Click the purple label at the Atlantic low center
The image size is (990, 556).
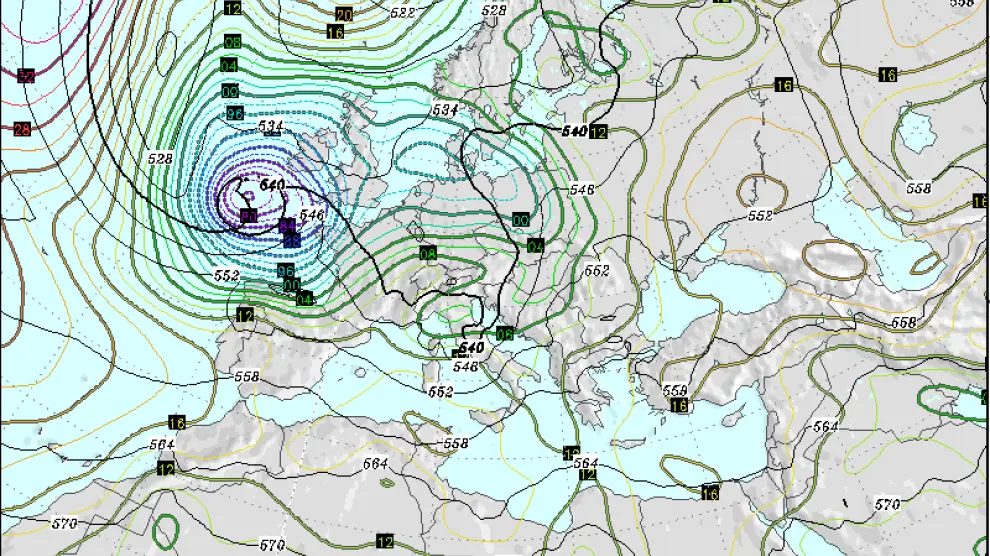tap(248, 216)
